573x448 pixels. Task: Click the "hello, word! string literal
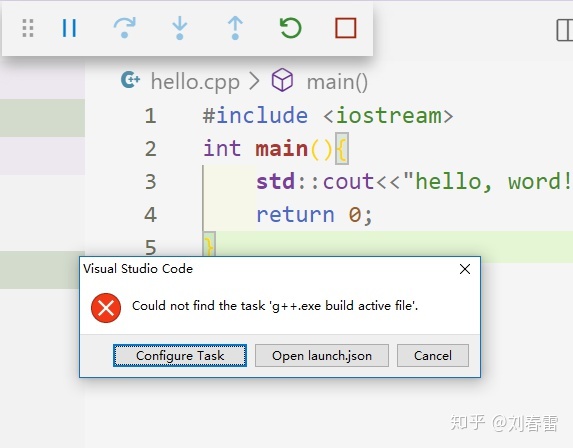(x=488, y=181)
